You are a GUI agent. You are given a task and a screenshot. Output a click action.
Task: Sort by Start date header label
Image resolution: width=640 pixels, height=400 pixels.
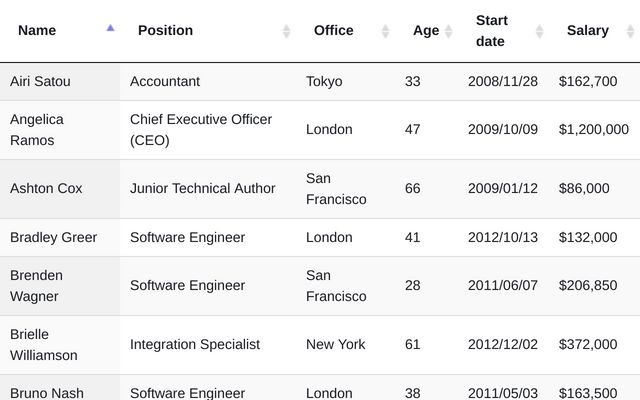pyautogui.click(x=491, y=31)
